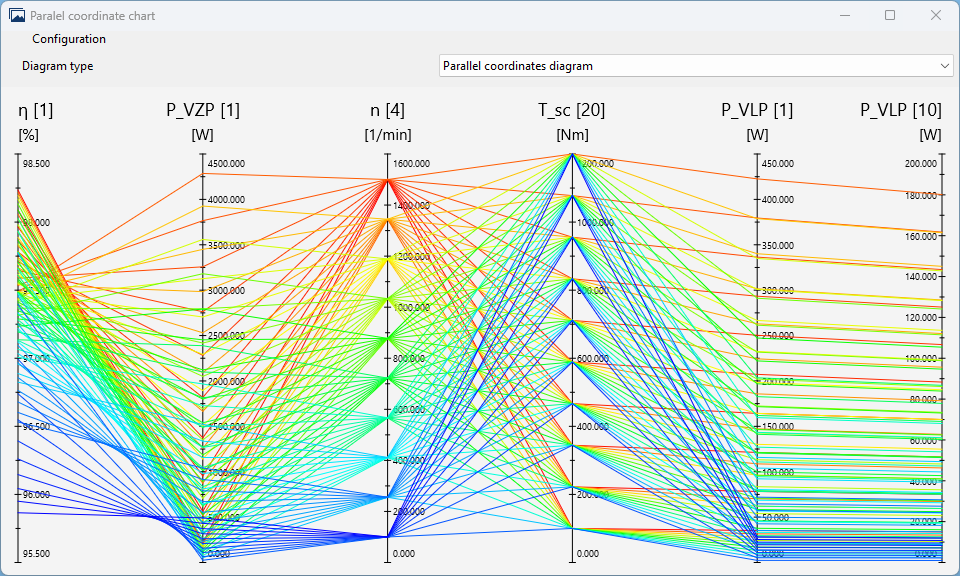Select the 200.000 top tick on P_VLP [10]
The width and height of the screenshot is (960, 576).
coord(921,161)
